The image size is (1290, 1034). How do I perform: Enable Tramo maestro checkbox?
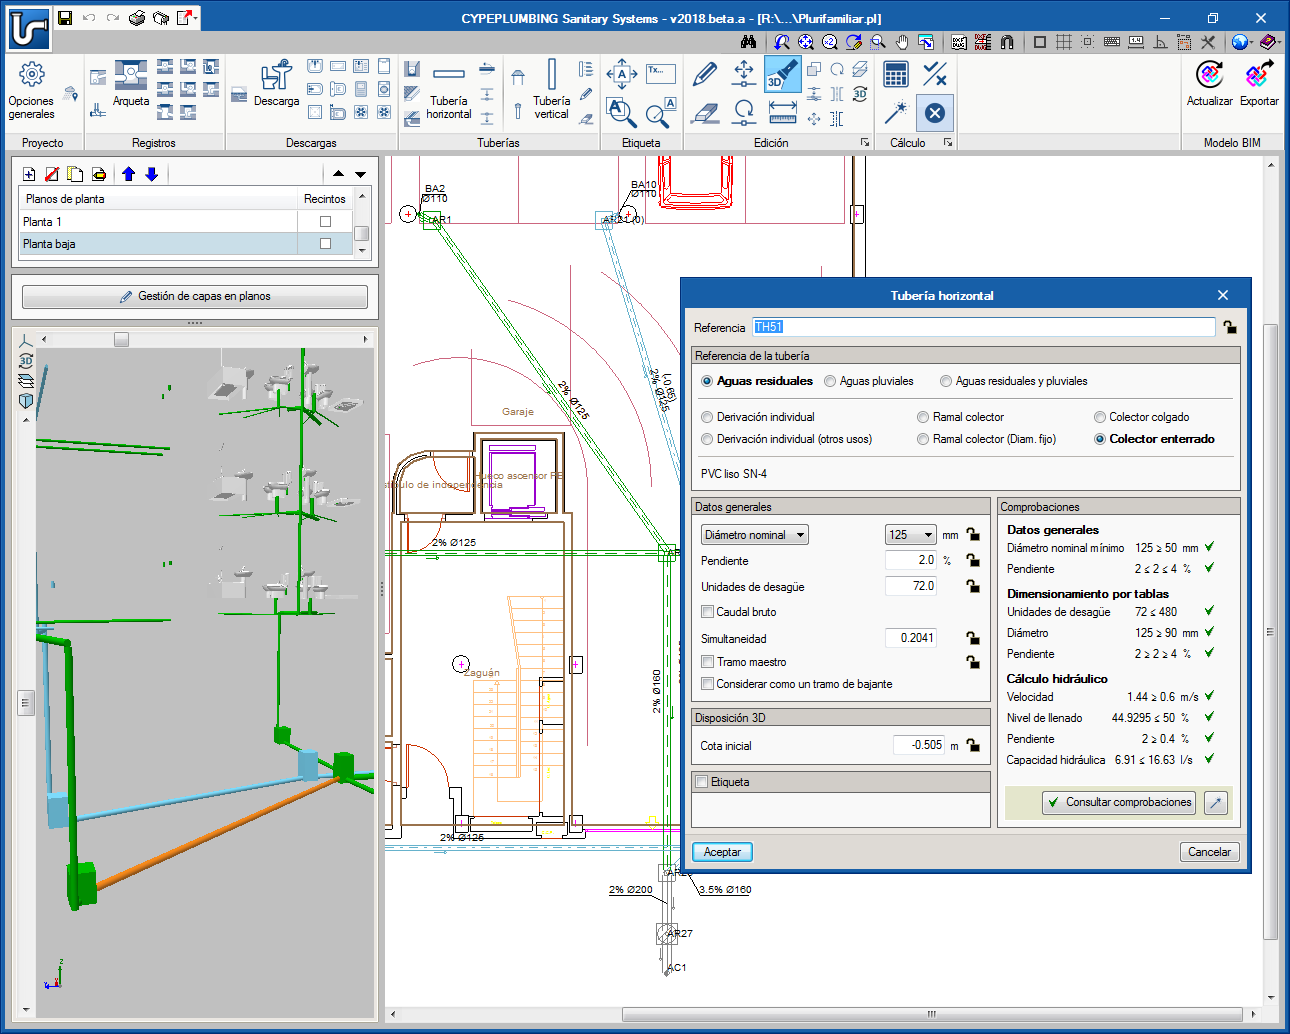click(x=707, y=662)
